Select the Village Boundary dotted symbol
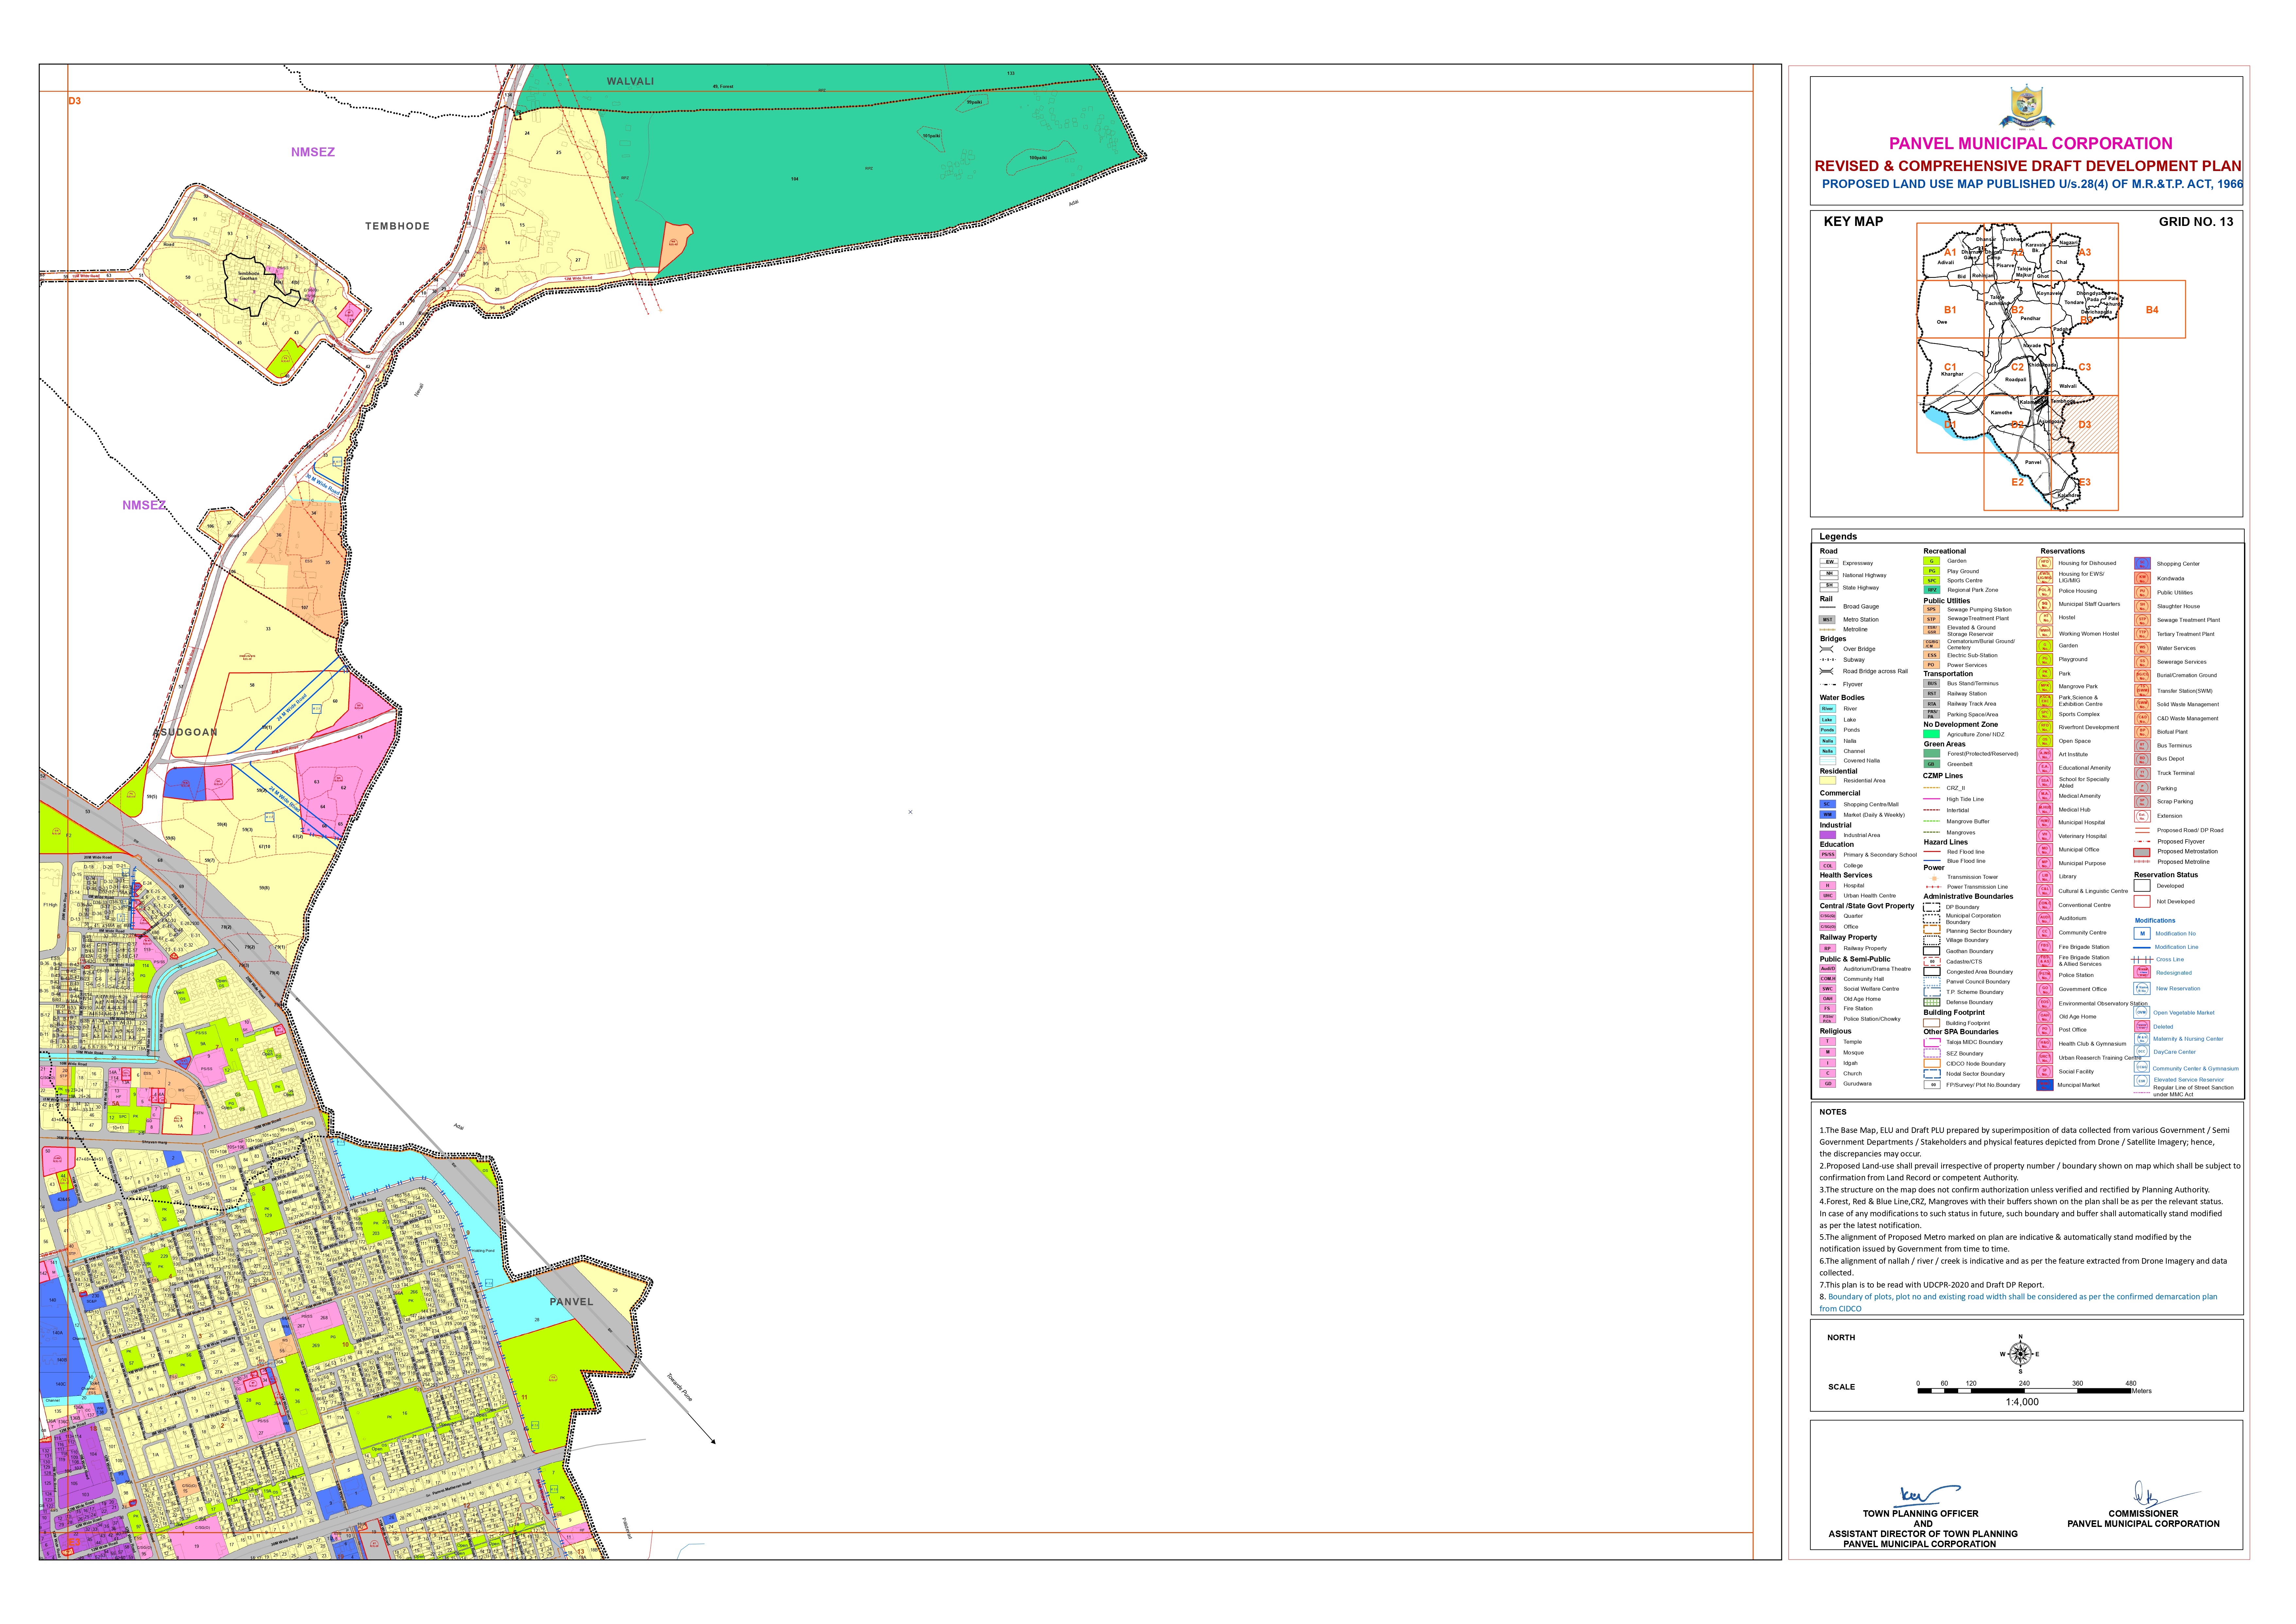2296x1624 pixels. pyautogui.click(x=1932, y=940)
